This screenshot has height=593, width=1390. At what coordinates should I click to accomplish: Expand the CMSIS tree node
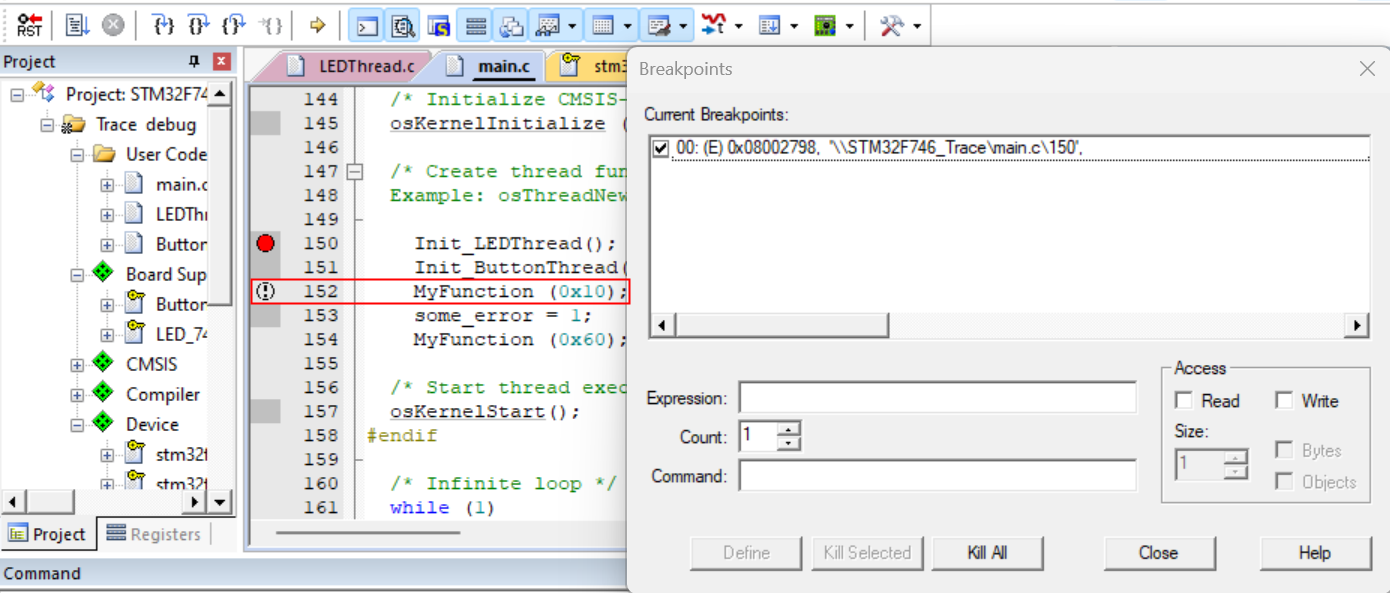tap(77, 364)
